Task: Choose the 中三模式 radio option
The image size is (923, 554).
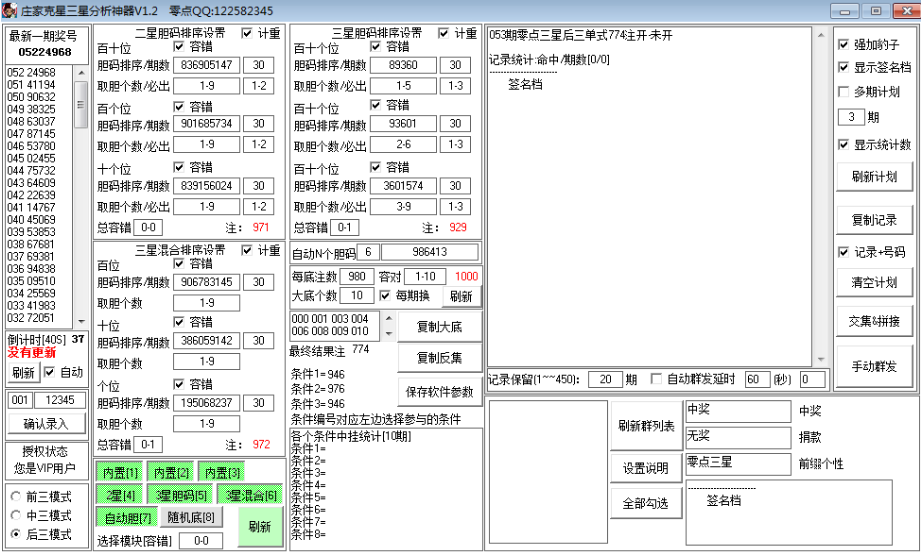Action: click(x=15, y=515)
